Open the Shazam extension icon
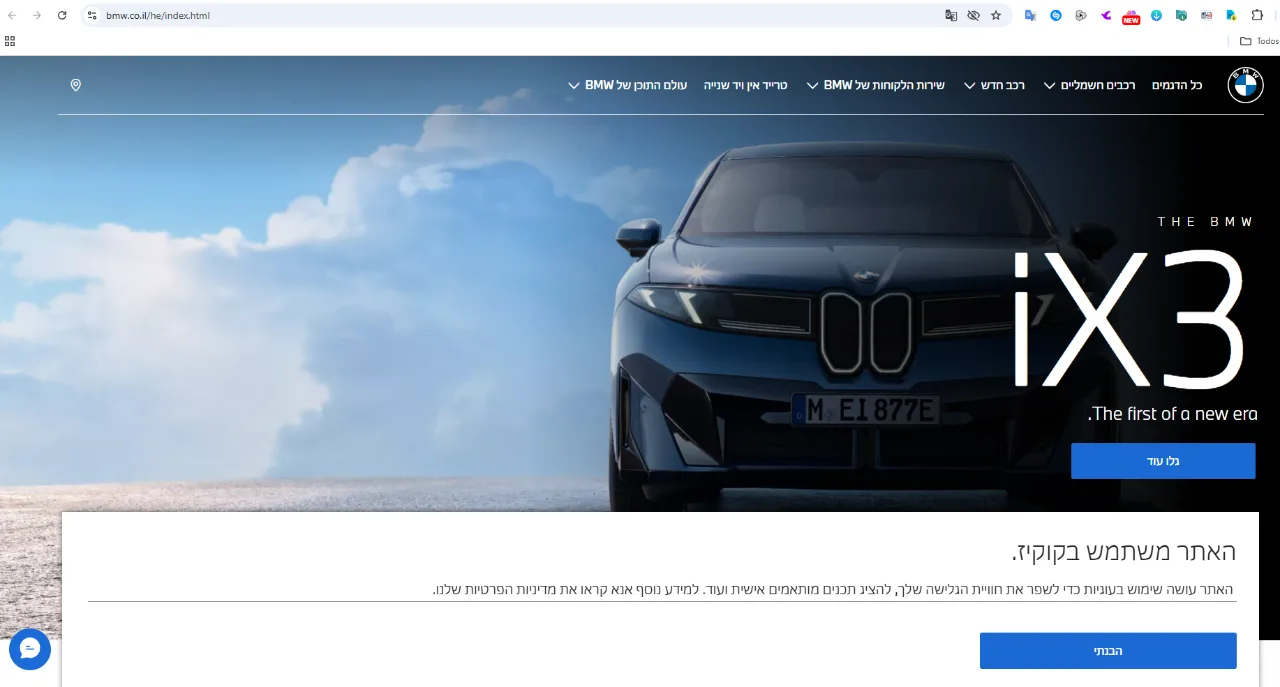 (1056, 15)
